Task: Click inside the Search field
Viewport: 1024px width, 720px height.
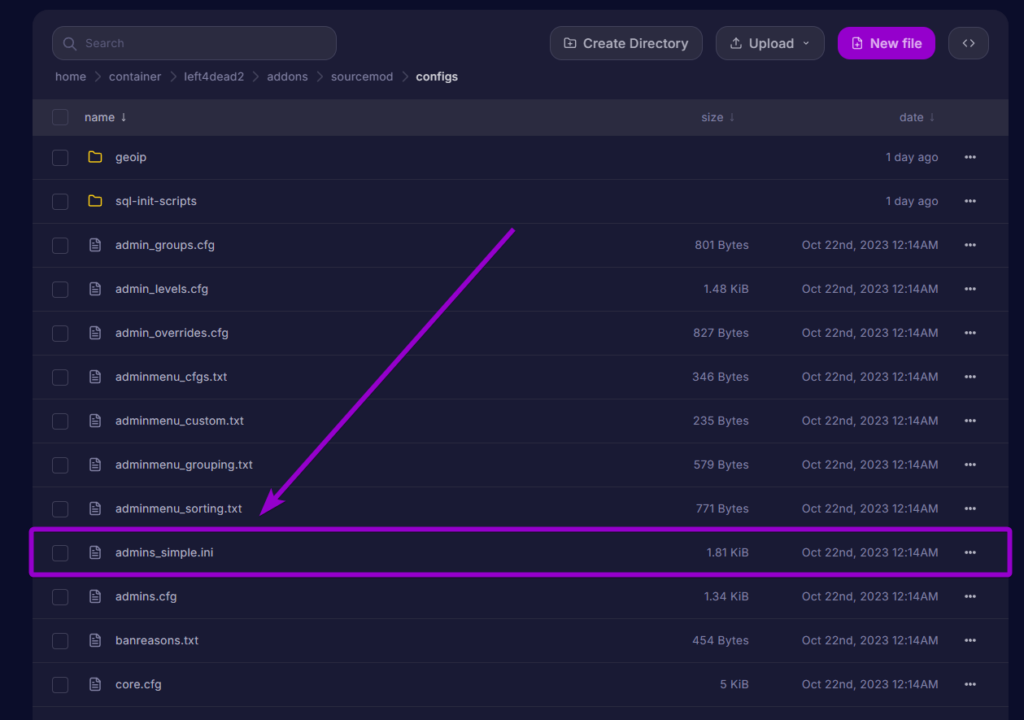Action: coord(193,43)
